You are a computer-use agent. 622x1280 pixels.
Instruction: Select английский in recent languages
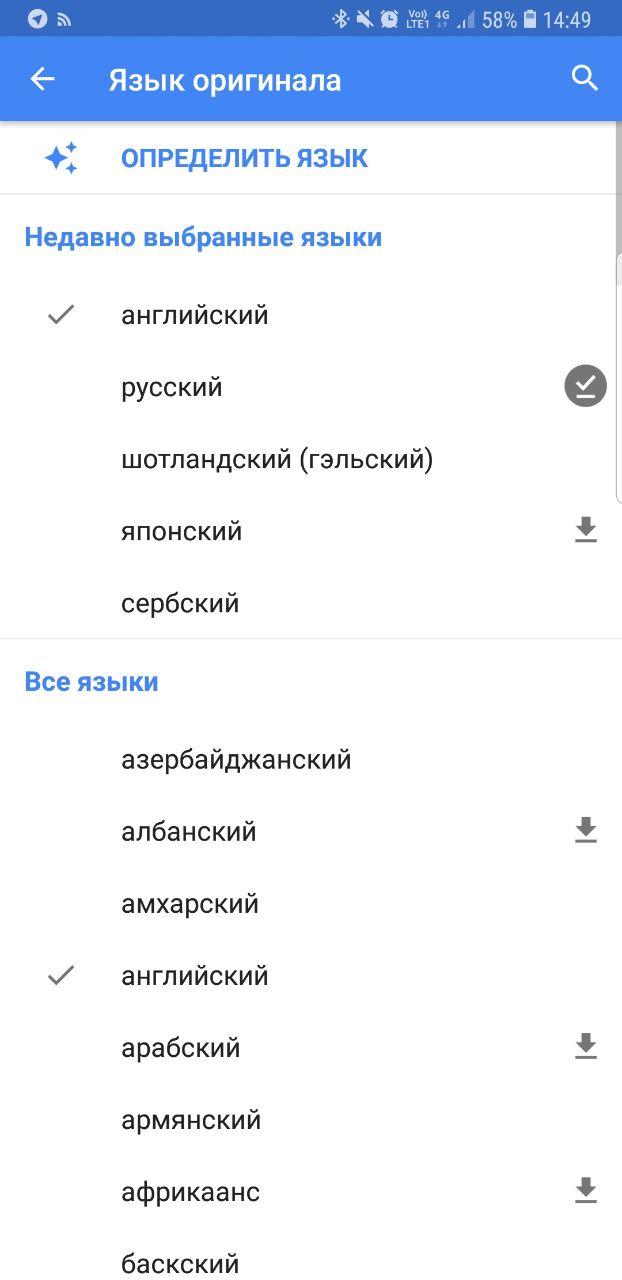[x=195, y=316]
